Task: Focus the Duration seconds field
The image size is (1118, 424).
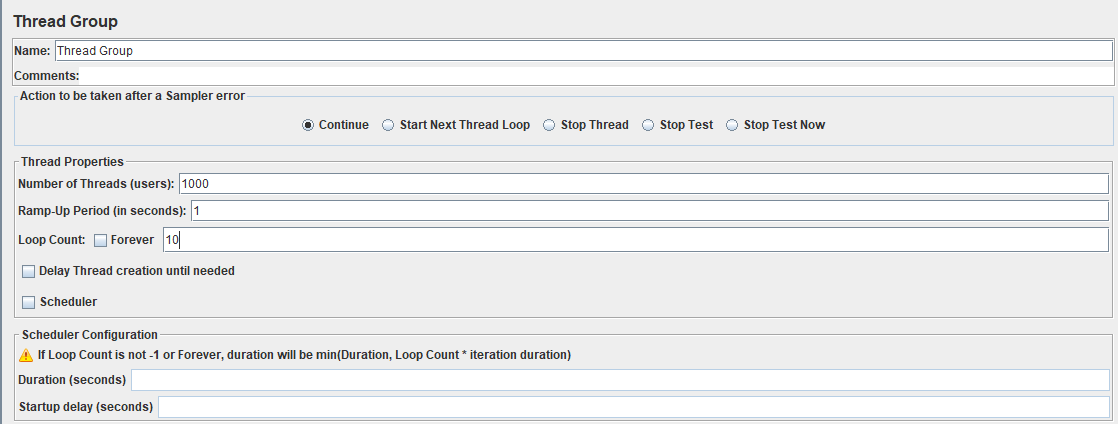Action: pyautogui.click(x=620, y=380)
